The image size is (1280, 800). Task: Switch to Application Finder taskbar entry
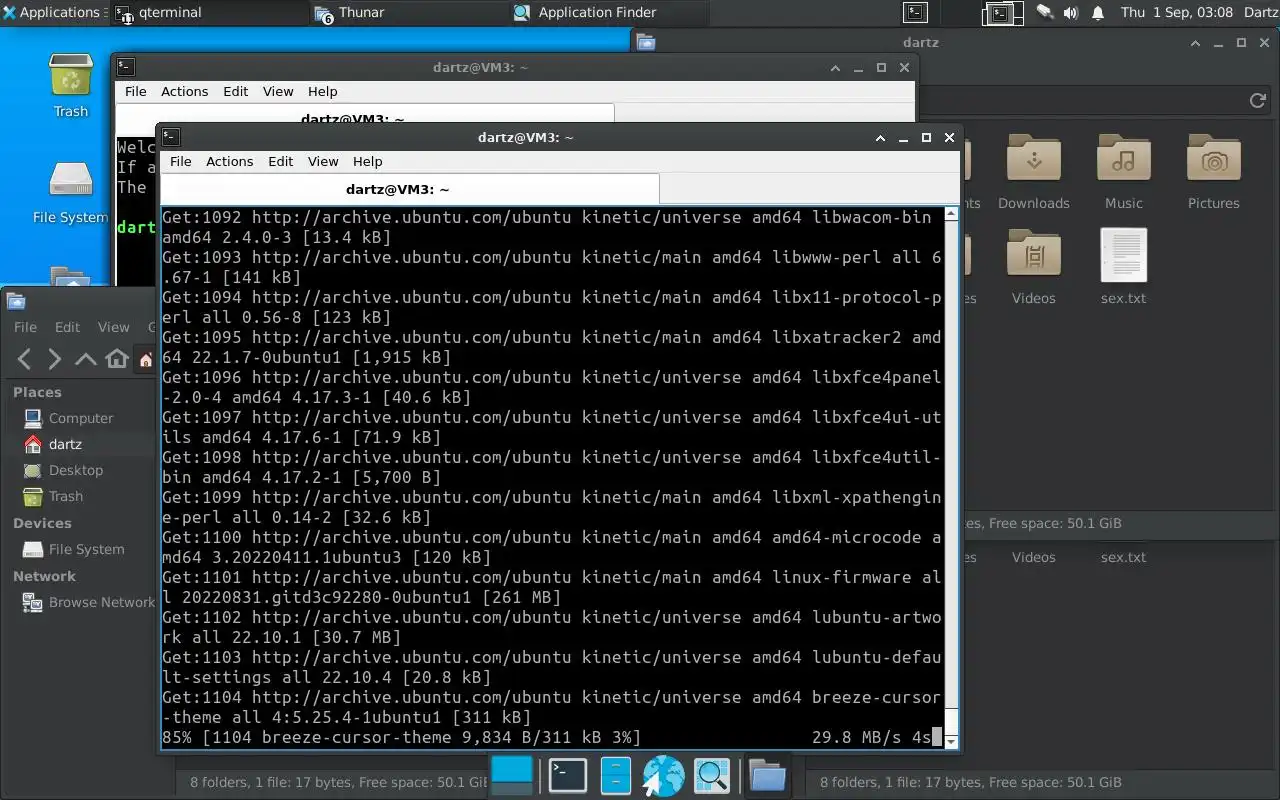tap(609, 13)
